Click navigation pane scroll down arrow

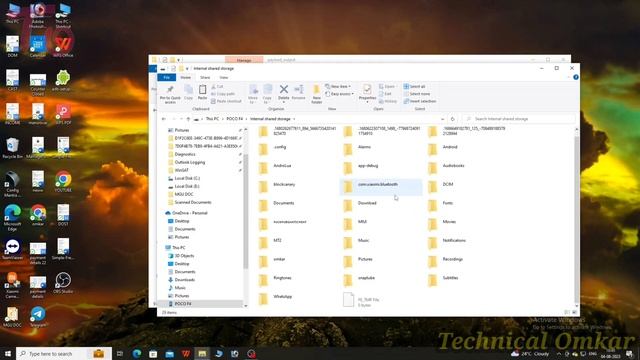pyautogui.click(x=245, y=306)
